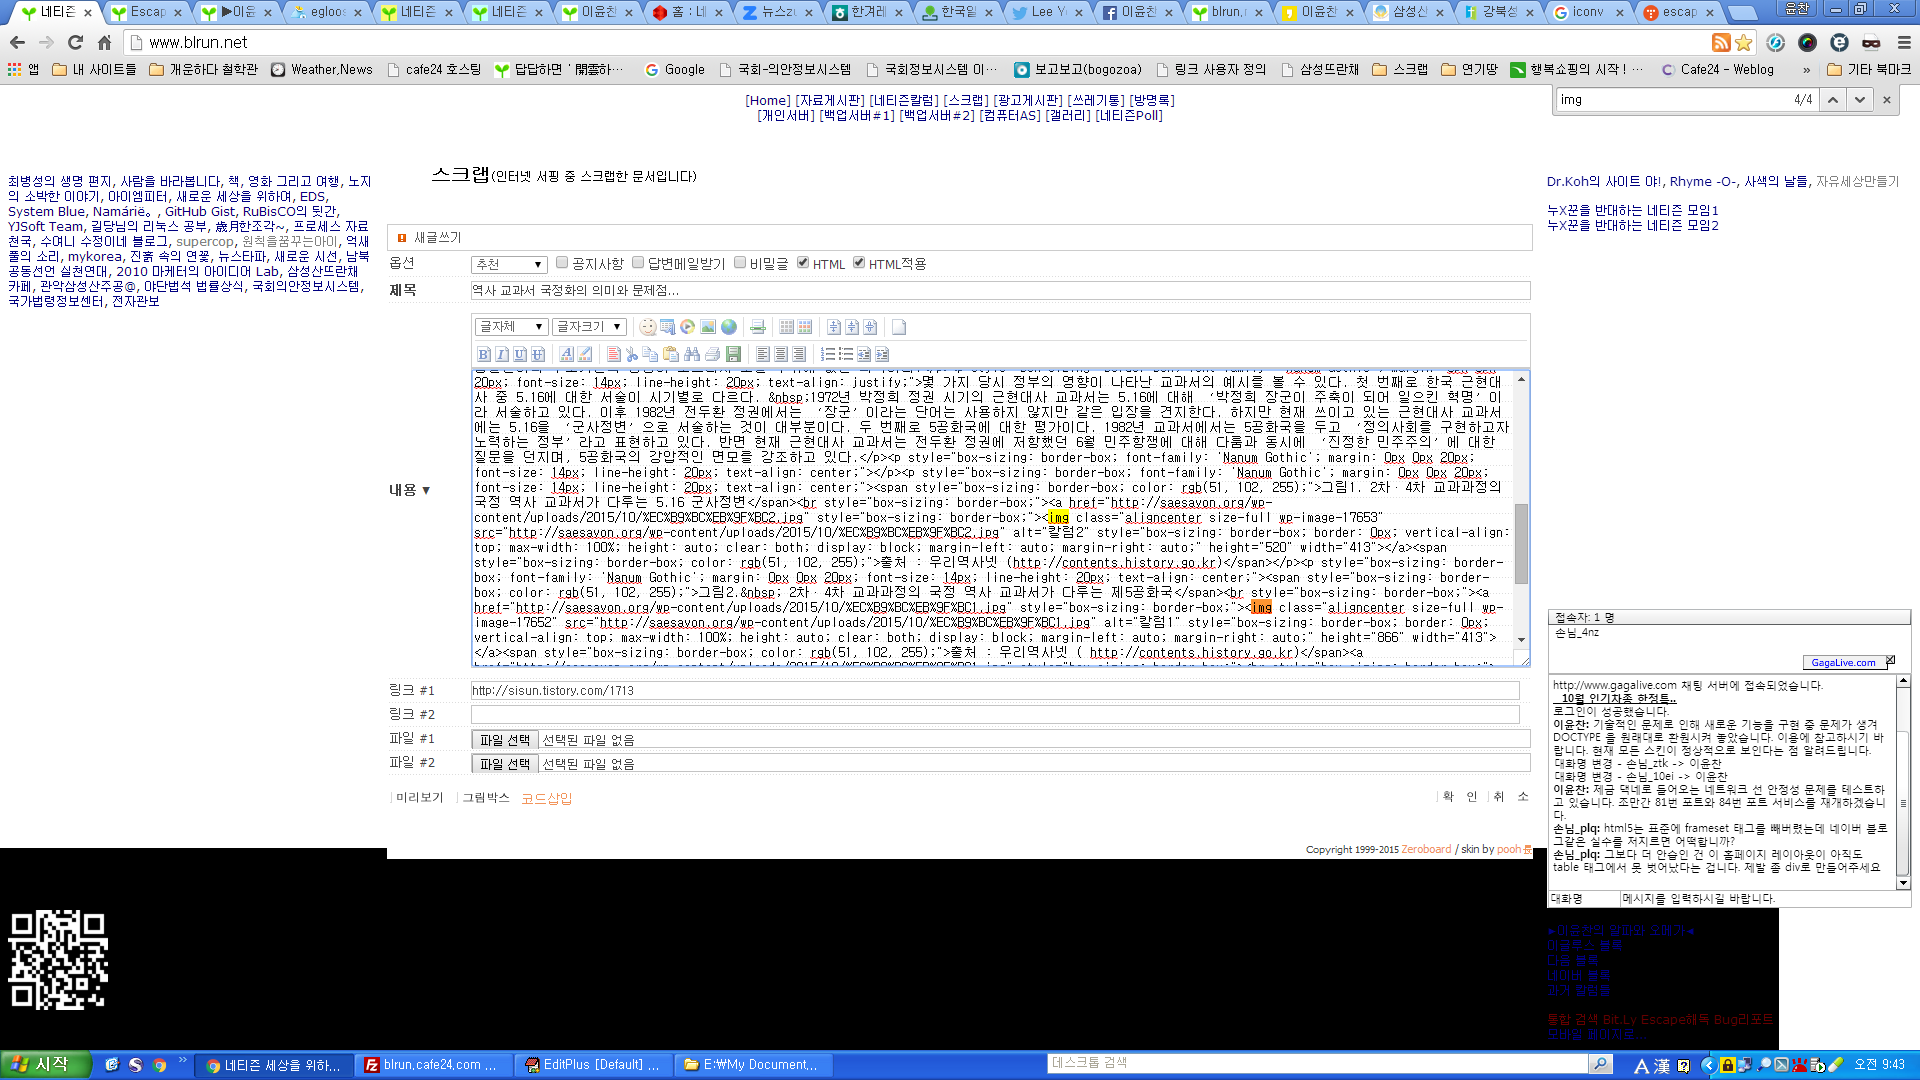Click the binoculars find icon
Image resolution: width=1920 pixels, height=1080 pixels.
(x=692, y=354)
